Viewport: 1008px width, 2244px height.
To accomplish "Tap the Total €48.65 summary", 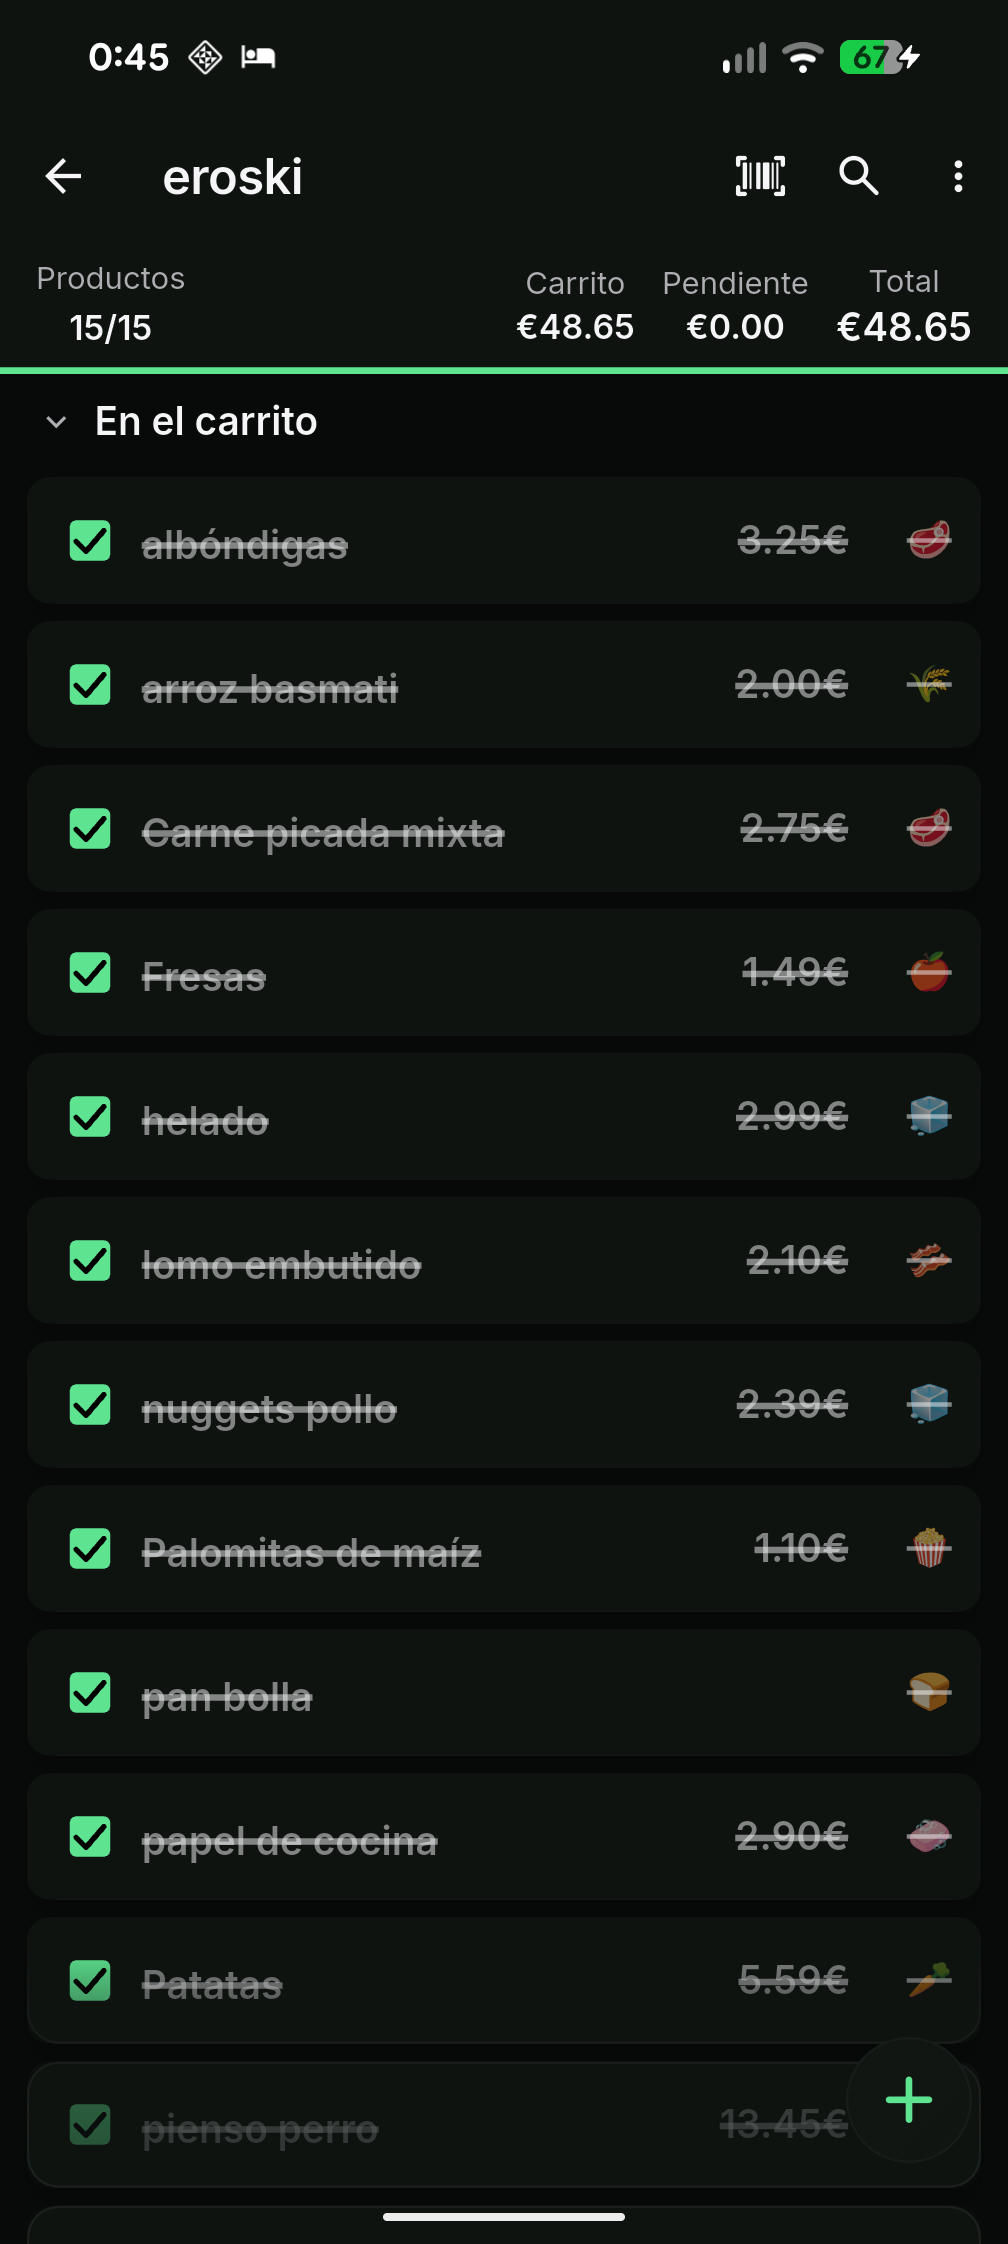I will click(904, 306).
